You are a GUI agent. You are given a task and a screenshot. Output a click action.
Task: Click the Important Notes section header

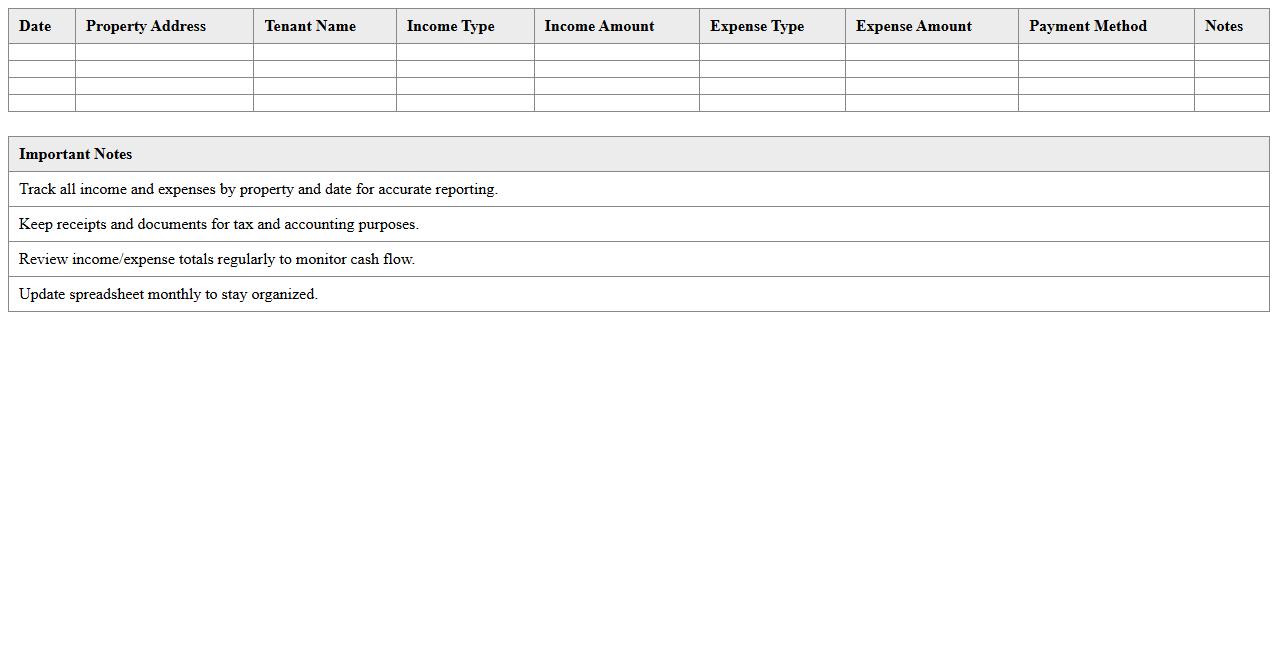(76, 154)
